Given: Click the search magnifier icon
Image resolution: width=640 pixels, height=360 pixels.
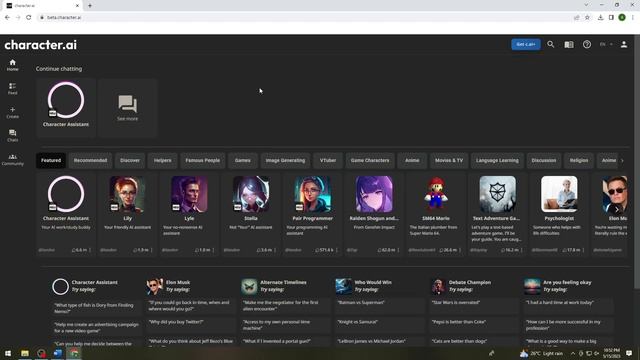Looking at the screenshot, I should pos(551,44).
